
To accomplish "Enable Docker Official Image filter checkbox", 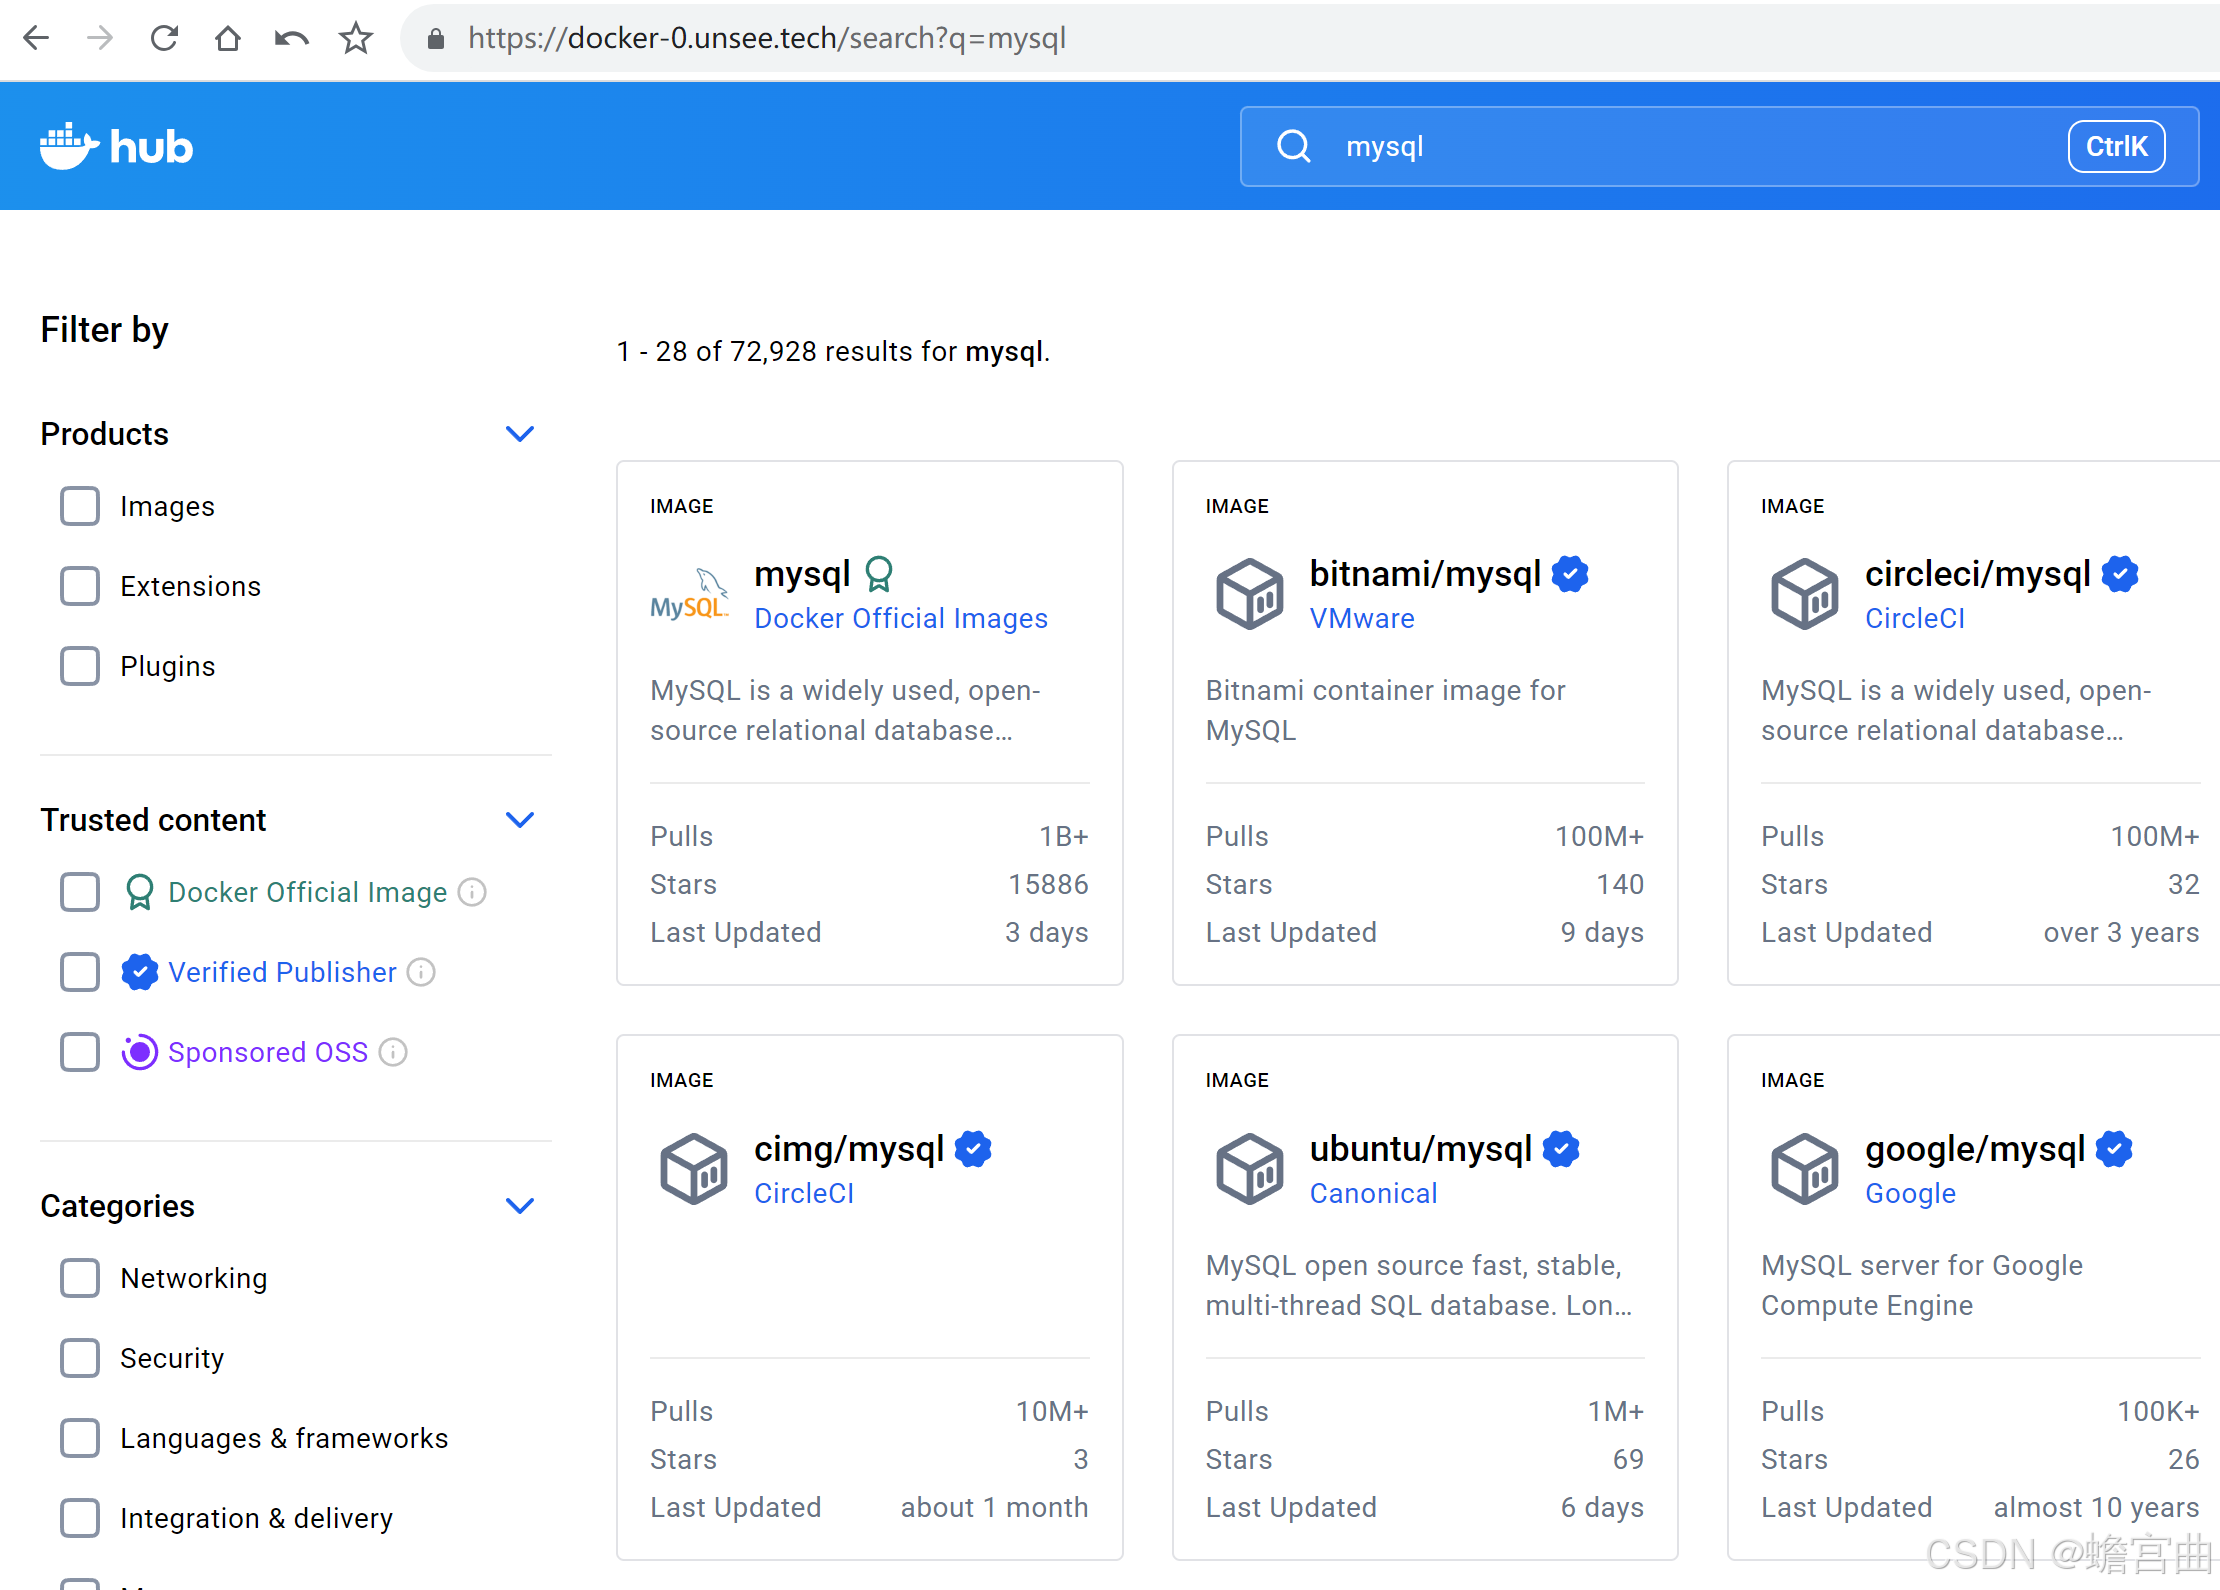I will [x=80, y=892].
